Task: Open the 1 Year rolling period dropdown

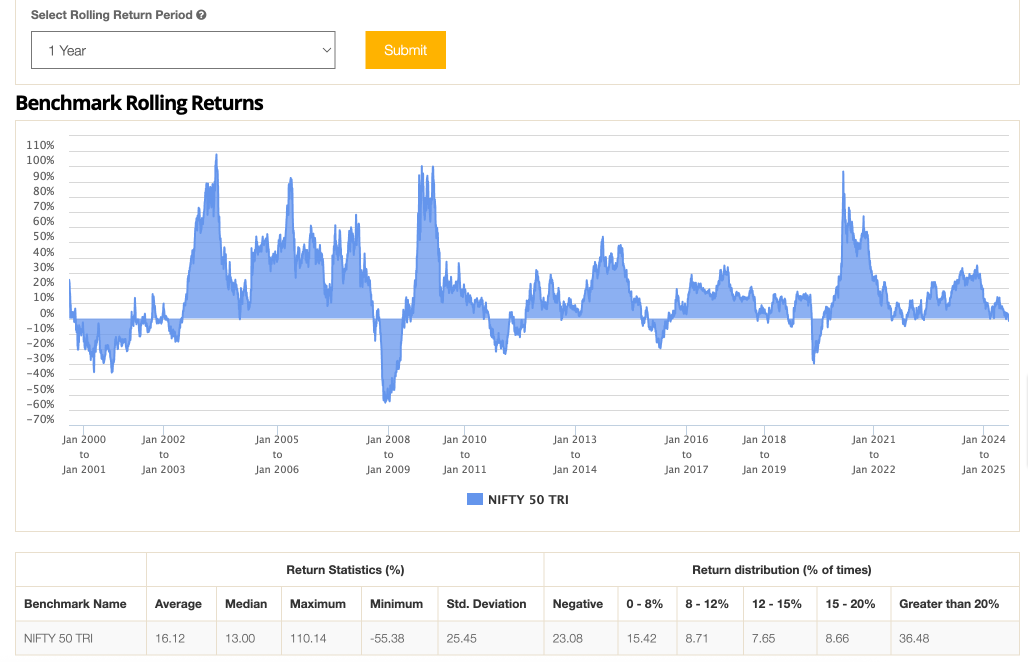Action: pos(183,50)
